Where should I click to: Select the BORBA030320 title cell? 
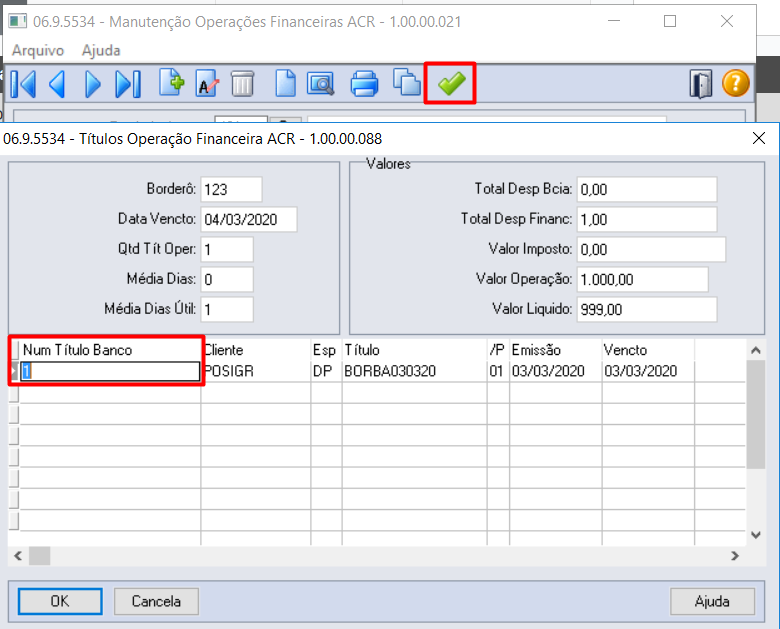tap(414, 371)
